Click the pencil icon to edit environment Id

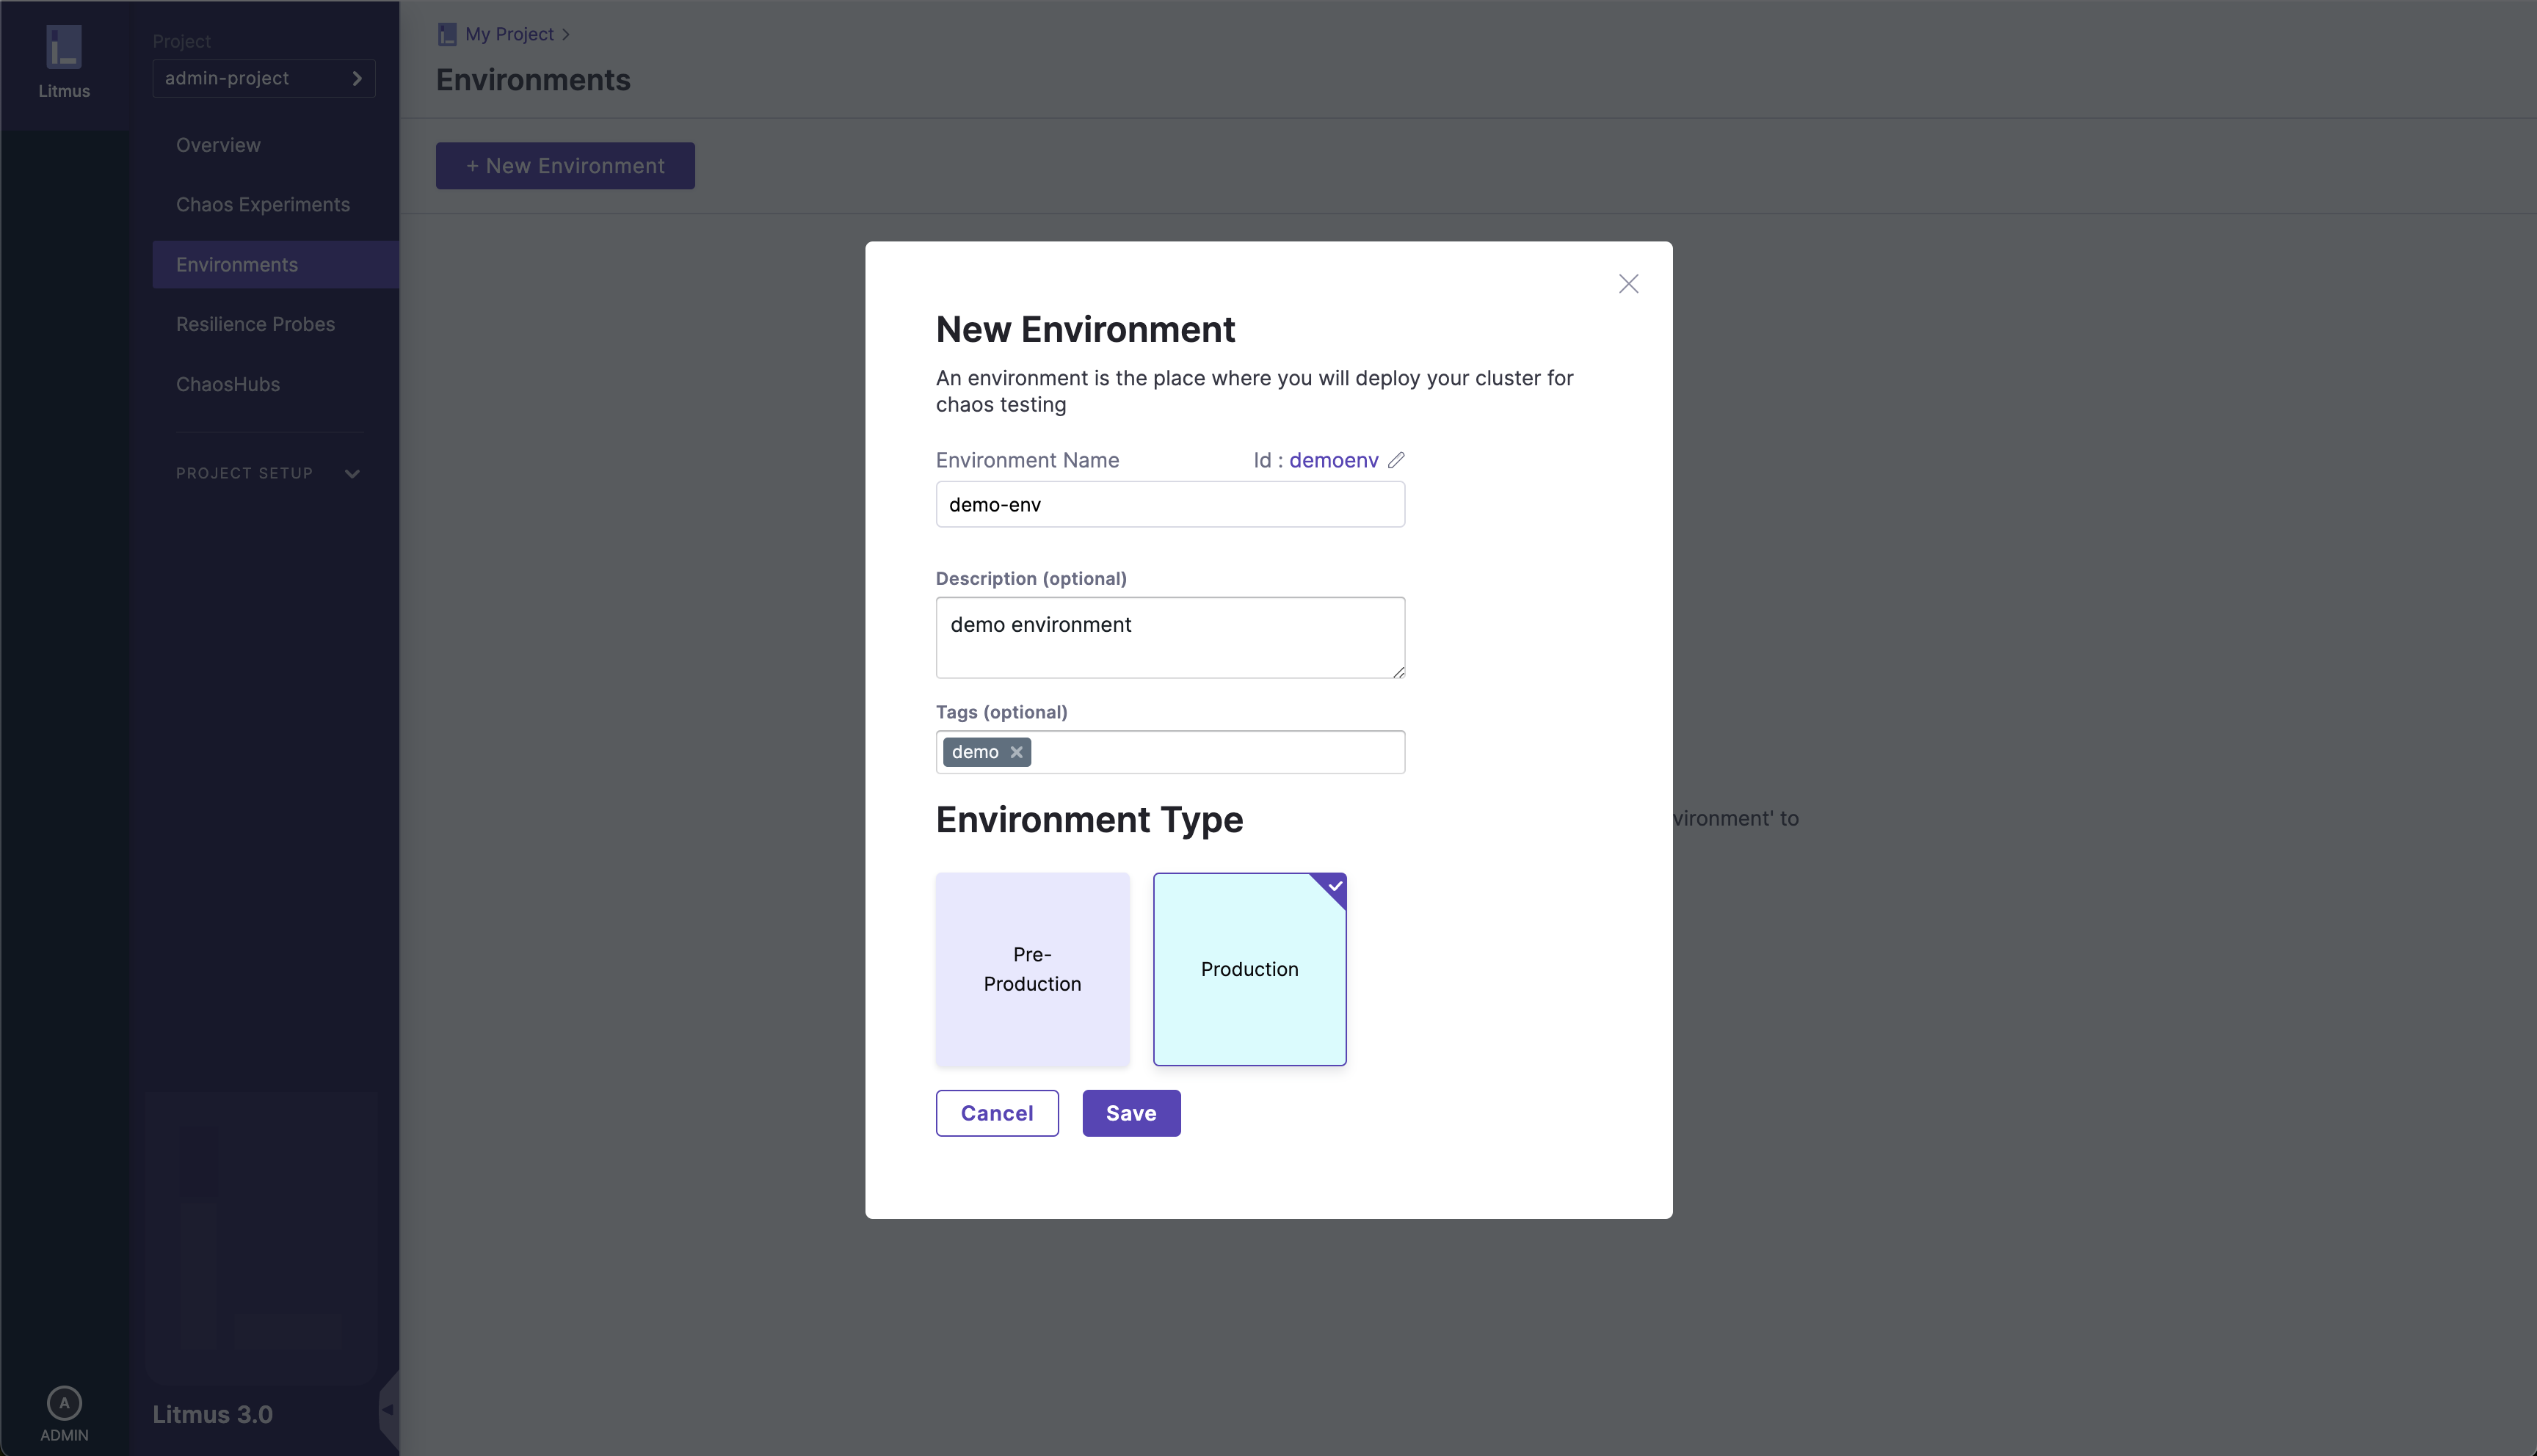coord(1396,460)
